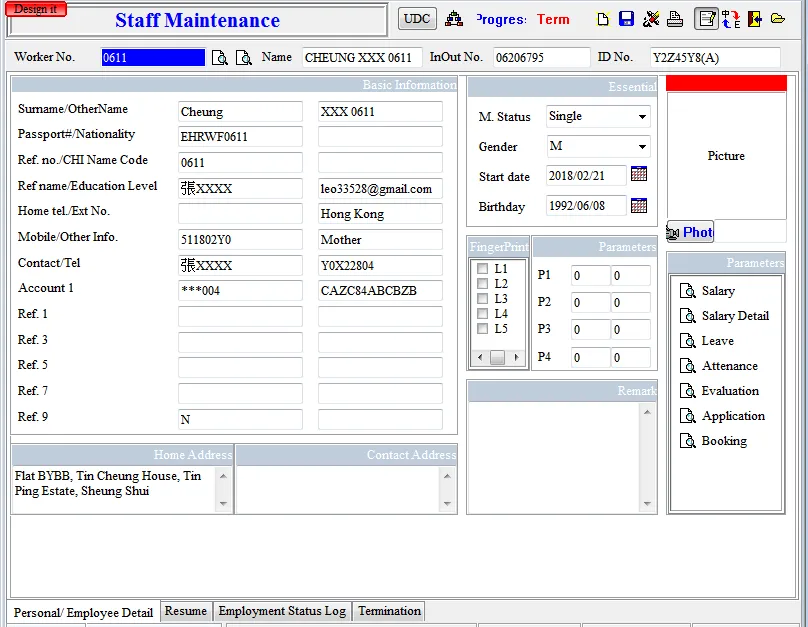The width and height of the screenshot is (808, 627).
Task: Switch to the Resume tab
Action: [x=186, y=611]
